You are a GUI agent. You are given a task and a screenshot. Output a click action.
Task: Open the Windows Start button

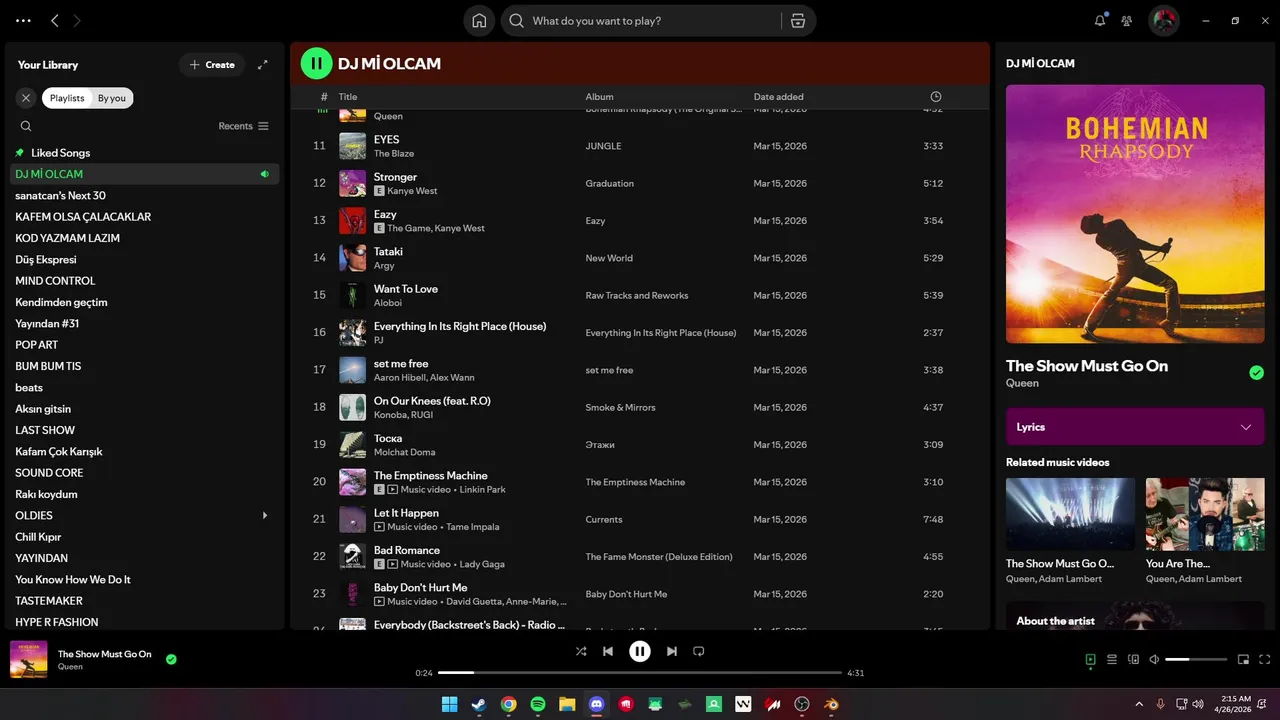click(450, 704)
